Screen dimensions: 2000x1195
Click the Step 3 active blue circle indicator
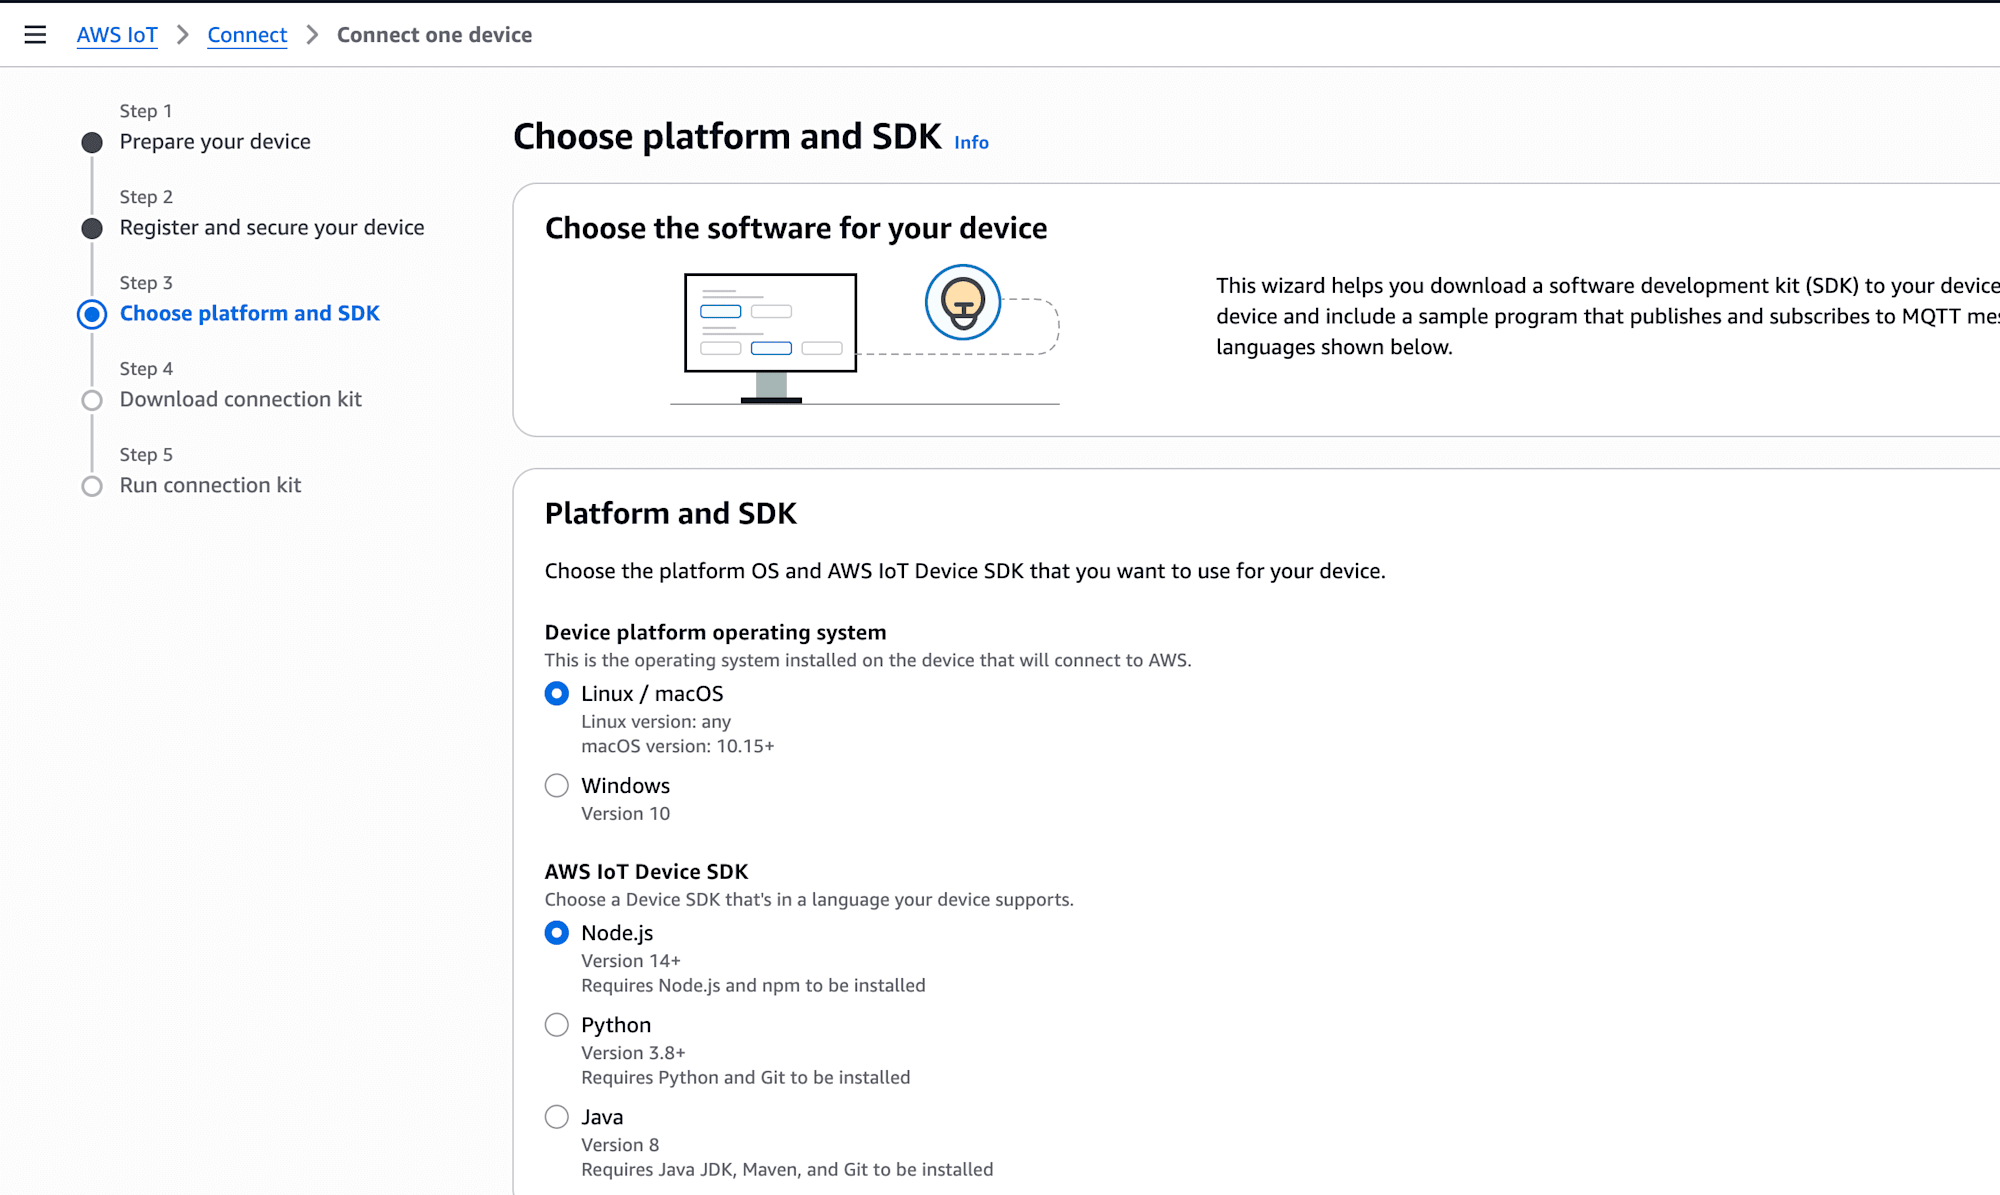coord(92,315)
